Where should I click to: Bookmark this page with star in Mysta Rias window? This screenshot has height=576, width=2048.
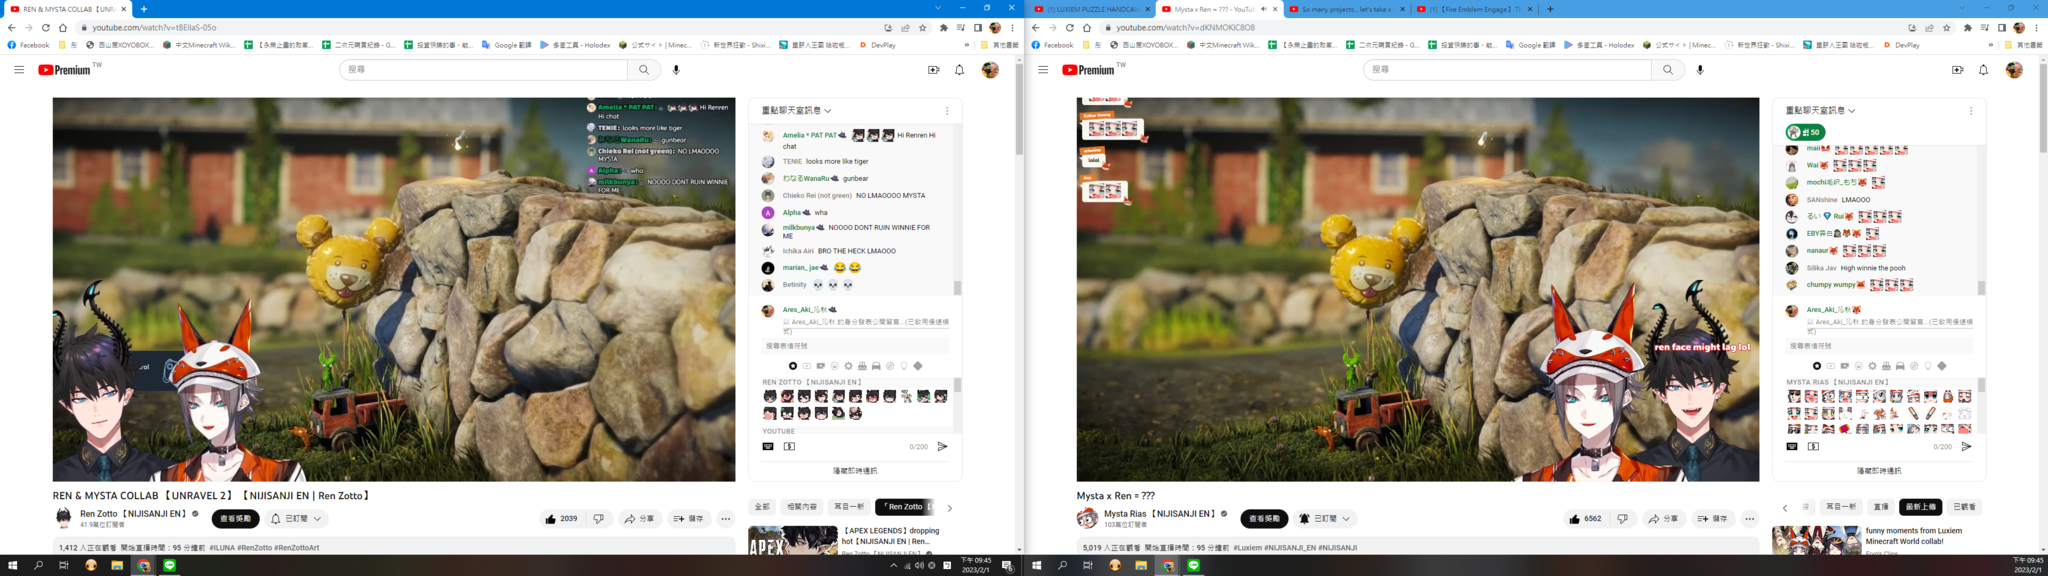1947,28
